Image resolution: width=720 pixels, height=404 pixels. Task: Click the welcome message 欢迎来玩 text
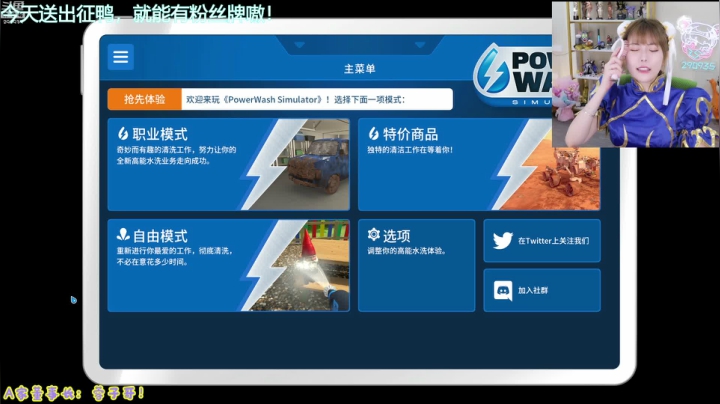295,100
